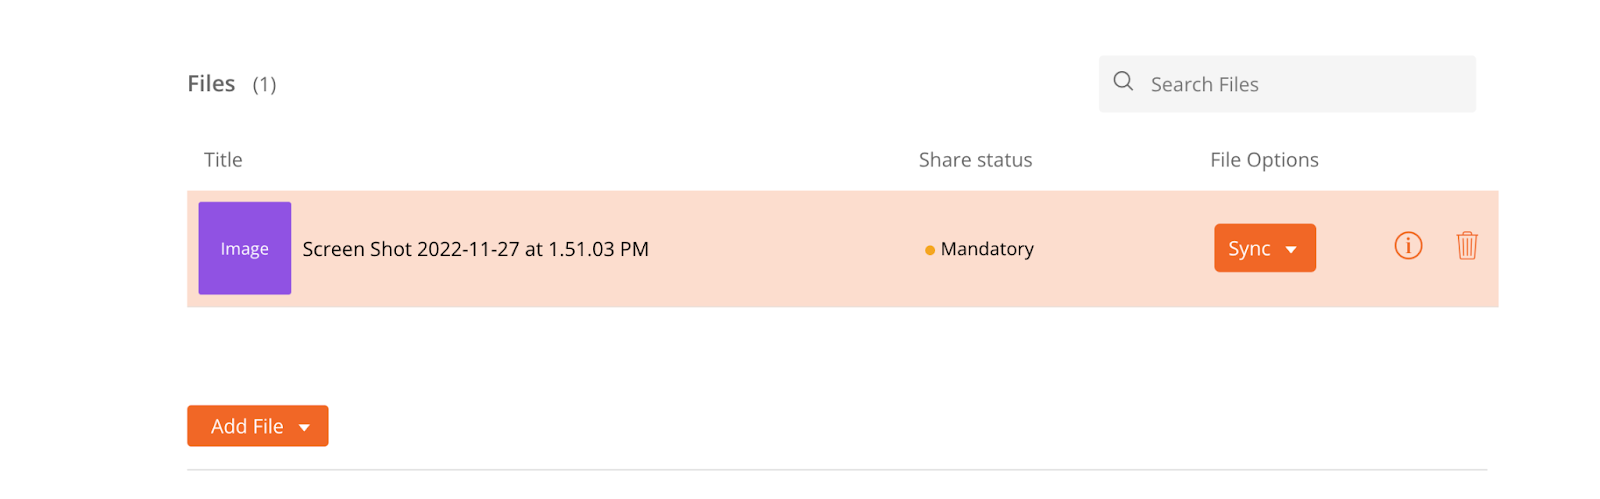Click the Files section heading
The width and height of the screenshot is (1600, 499).
coord(211,84)
